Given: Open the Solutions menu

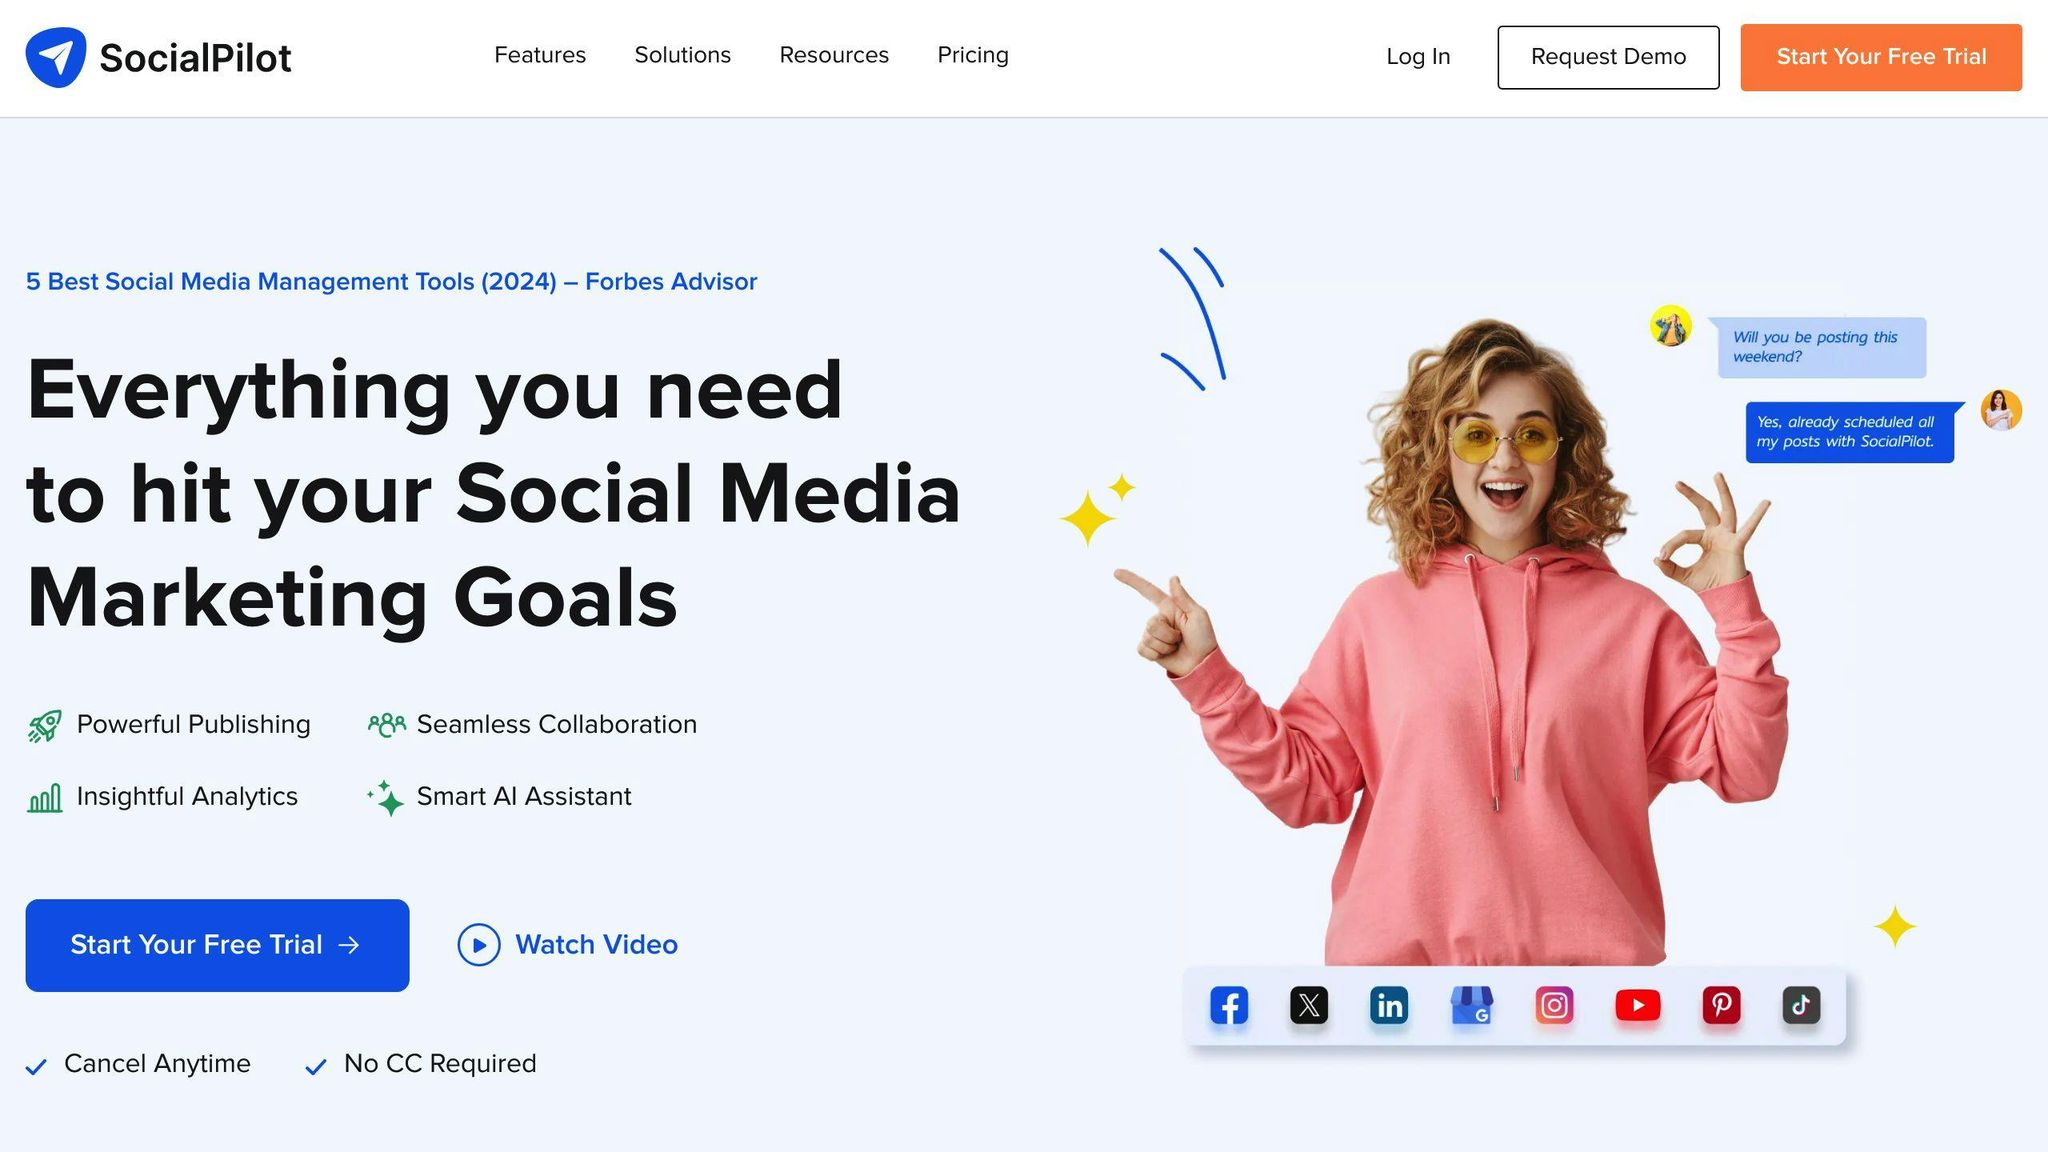Looking at the screenshot, I should point(683,55).
